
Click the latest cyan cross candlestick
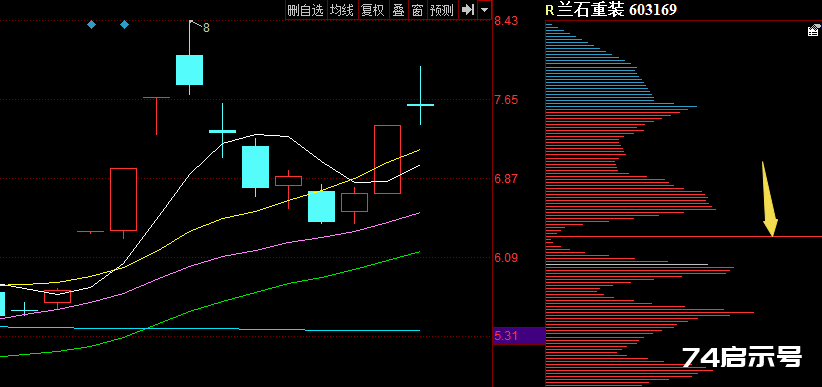pos(420,95)
